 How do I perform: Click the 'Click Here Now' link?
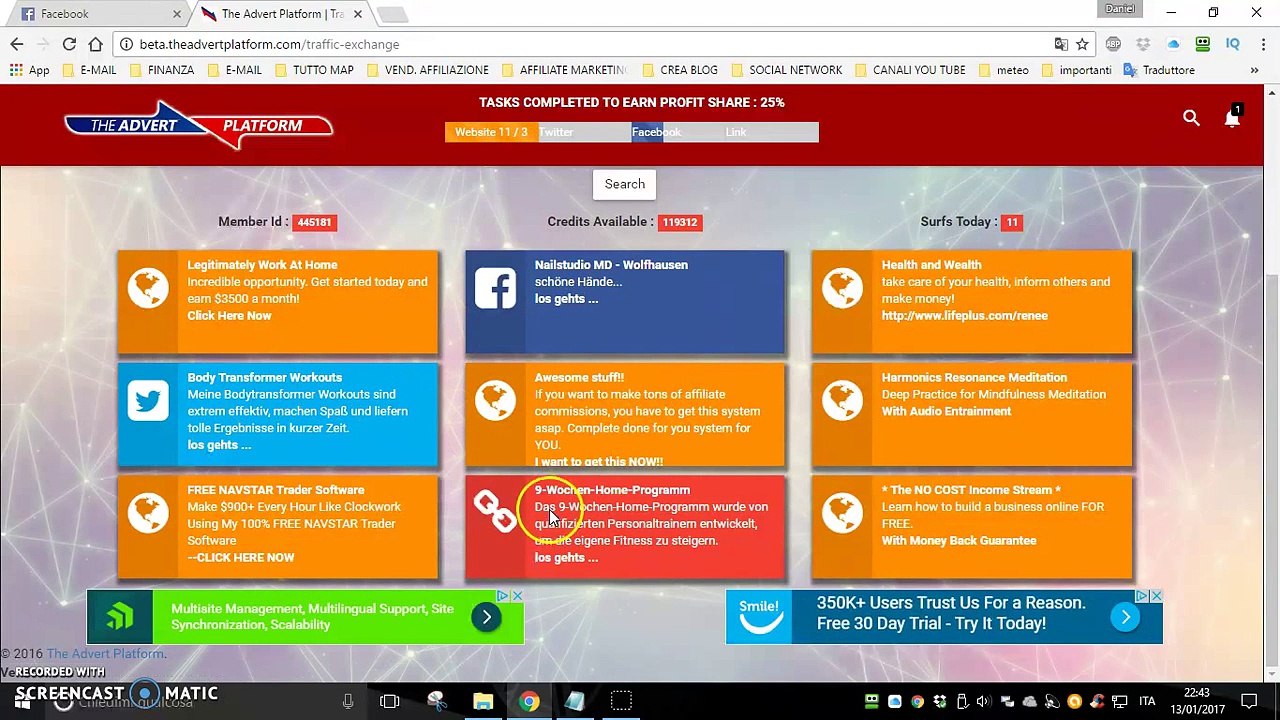pyautogui.click(x=229, y=316)
